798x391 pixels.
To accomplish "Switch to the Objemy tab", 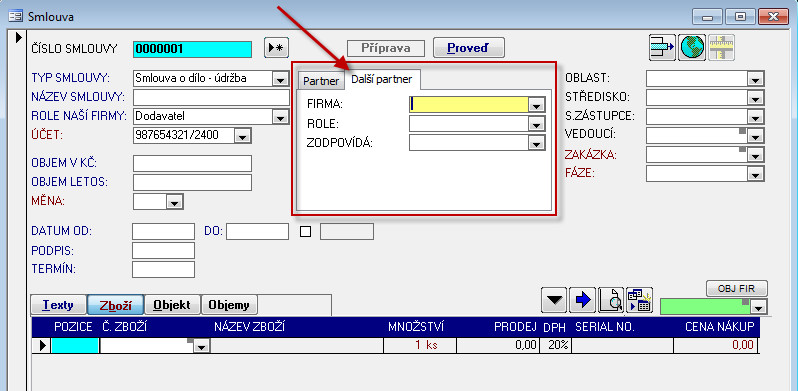I will pos(229,305).
